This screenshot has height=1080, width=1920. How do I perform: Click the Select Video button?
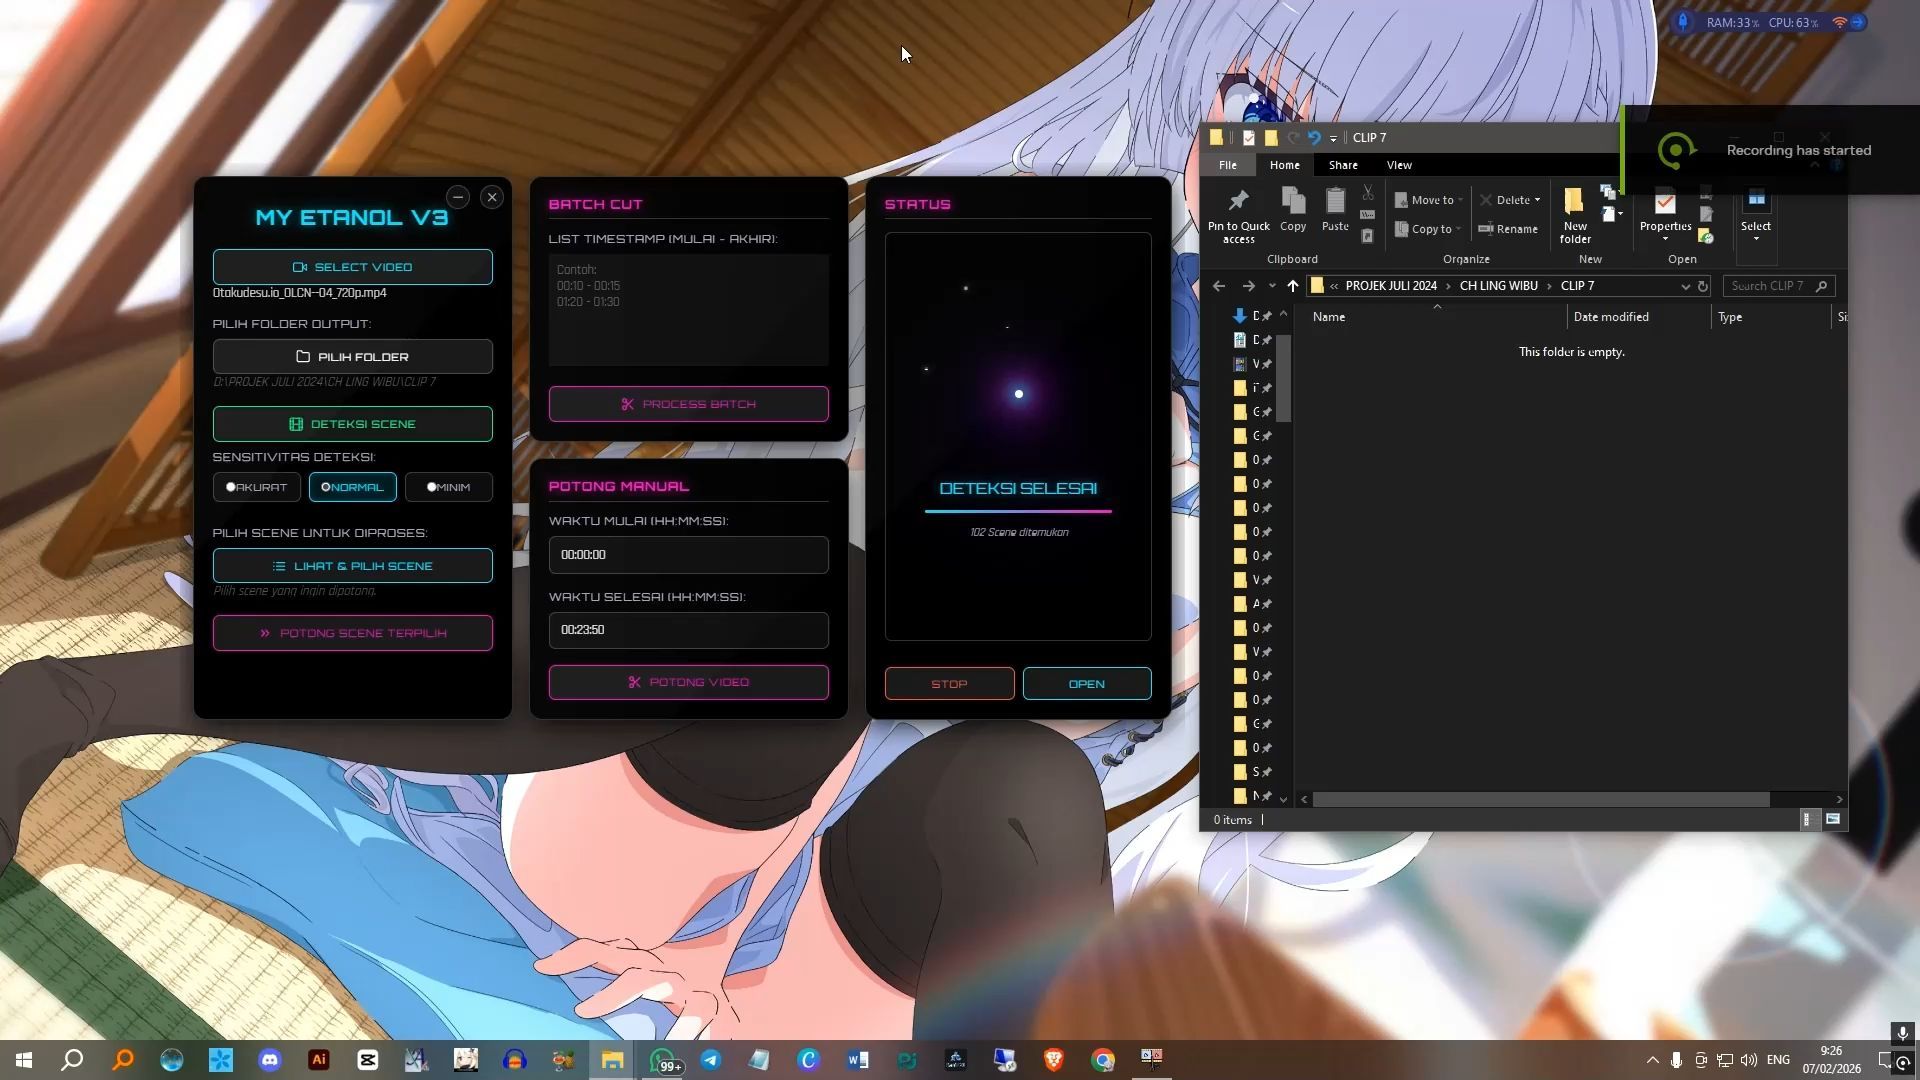click(x=352, y=267)
